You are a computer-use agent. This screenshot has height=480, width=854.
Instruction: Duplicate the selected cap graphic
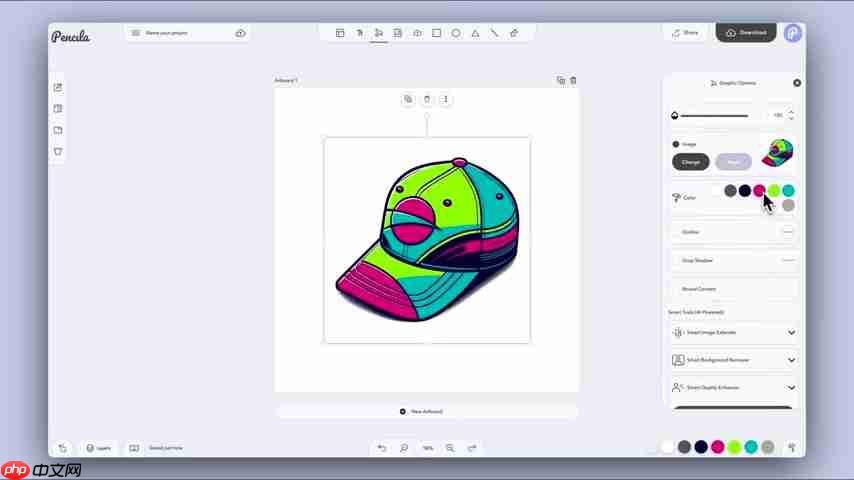point(408,99)
